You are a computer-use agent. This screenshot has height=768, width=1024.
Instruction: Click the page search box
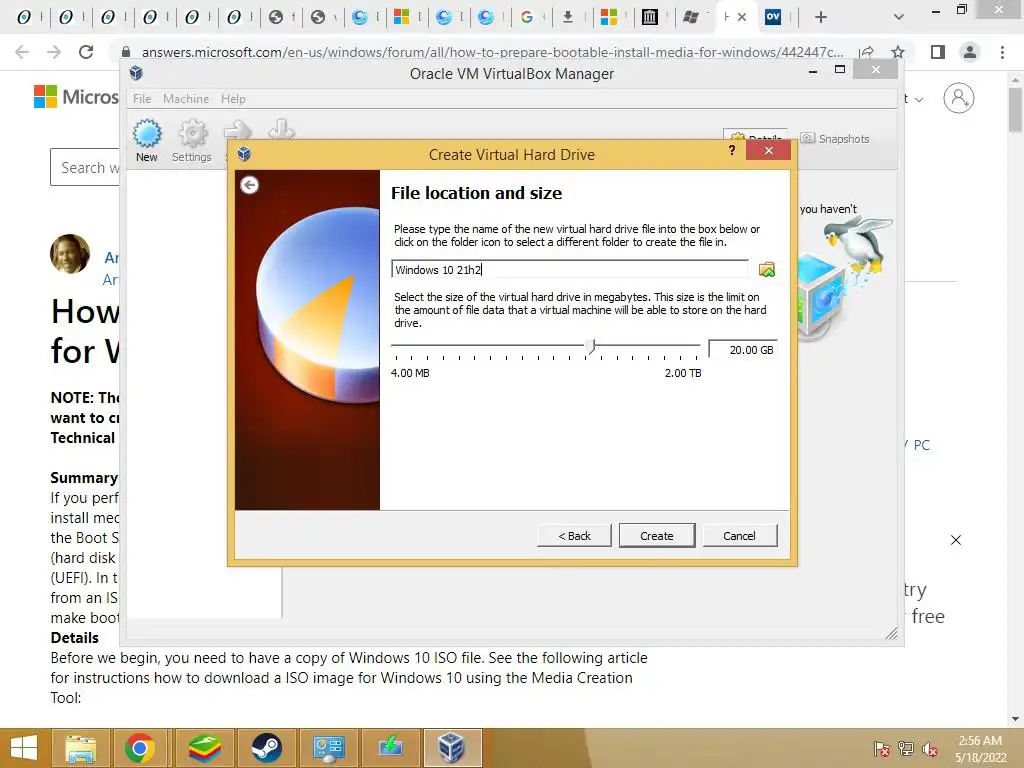[x=86, y=167]
